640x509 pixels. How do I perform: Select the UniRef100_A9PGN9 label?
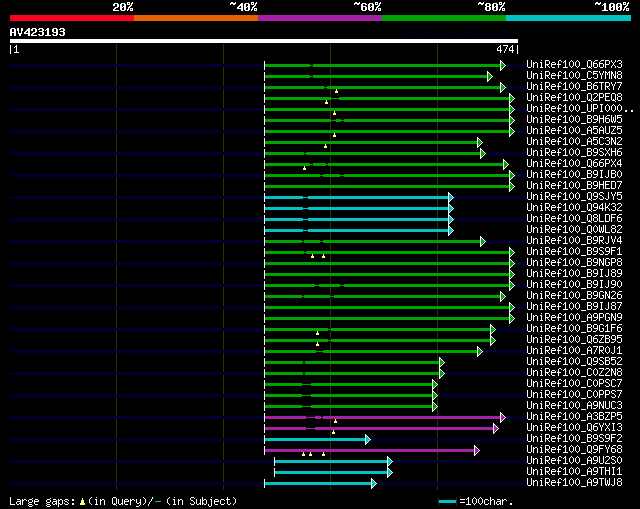click(574, 318)
